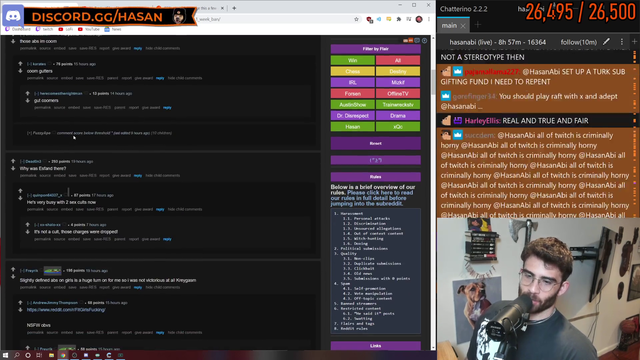Downvote the 'coom gutters' comment
This screenshot has height=360, width=640.
[x=20, y=71]
